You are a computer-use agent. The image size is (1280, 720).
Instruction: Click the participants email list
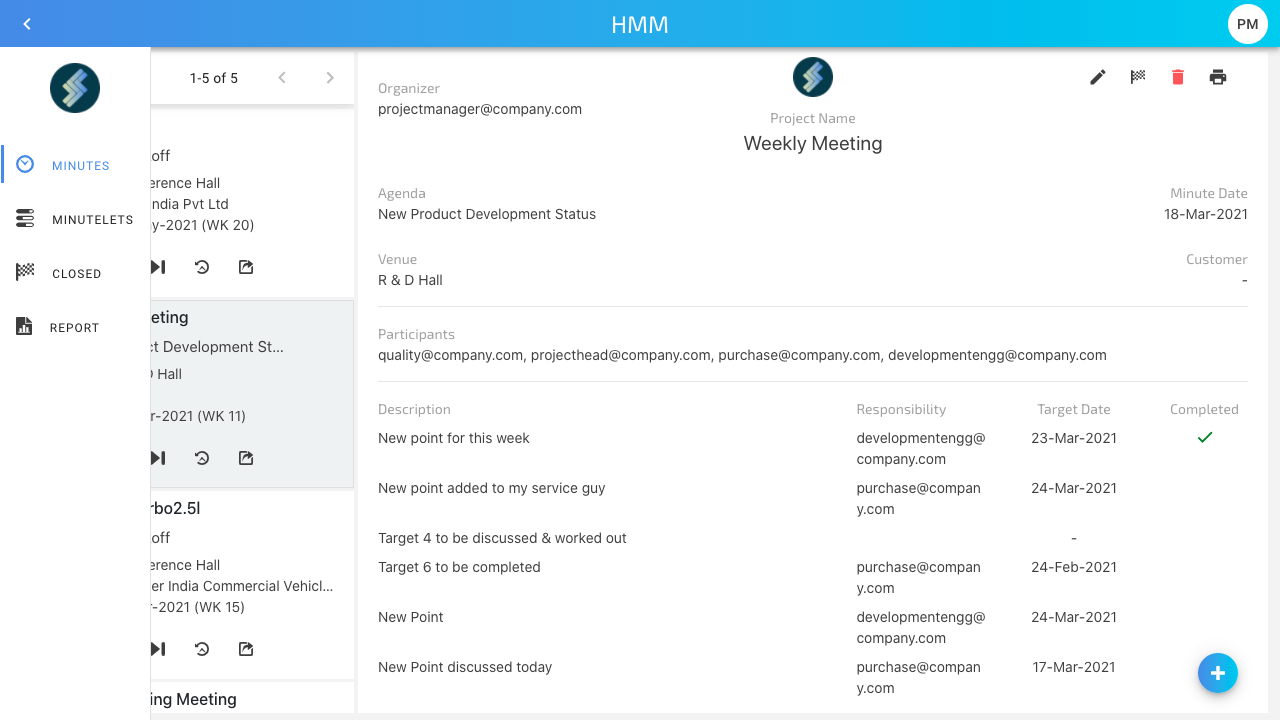[742, 355]
